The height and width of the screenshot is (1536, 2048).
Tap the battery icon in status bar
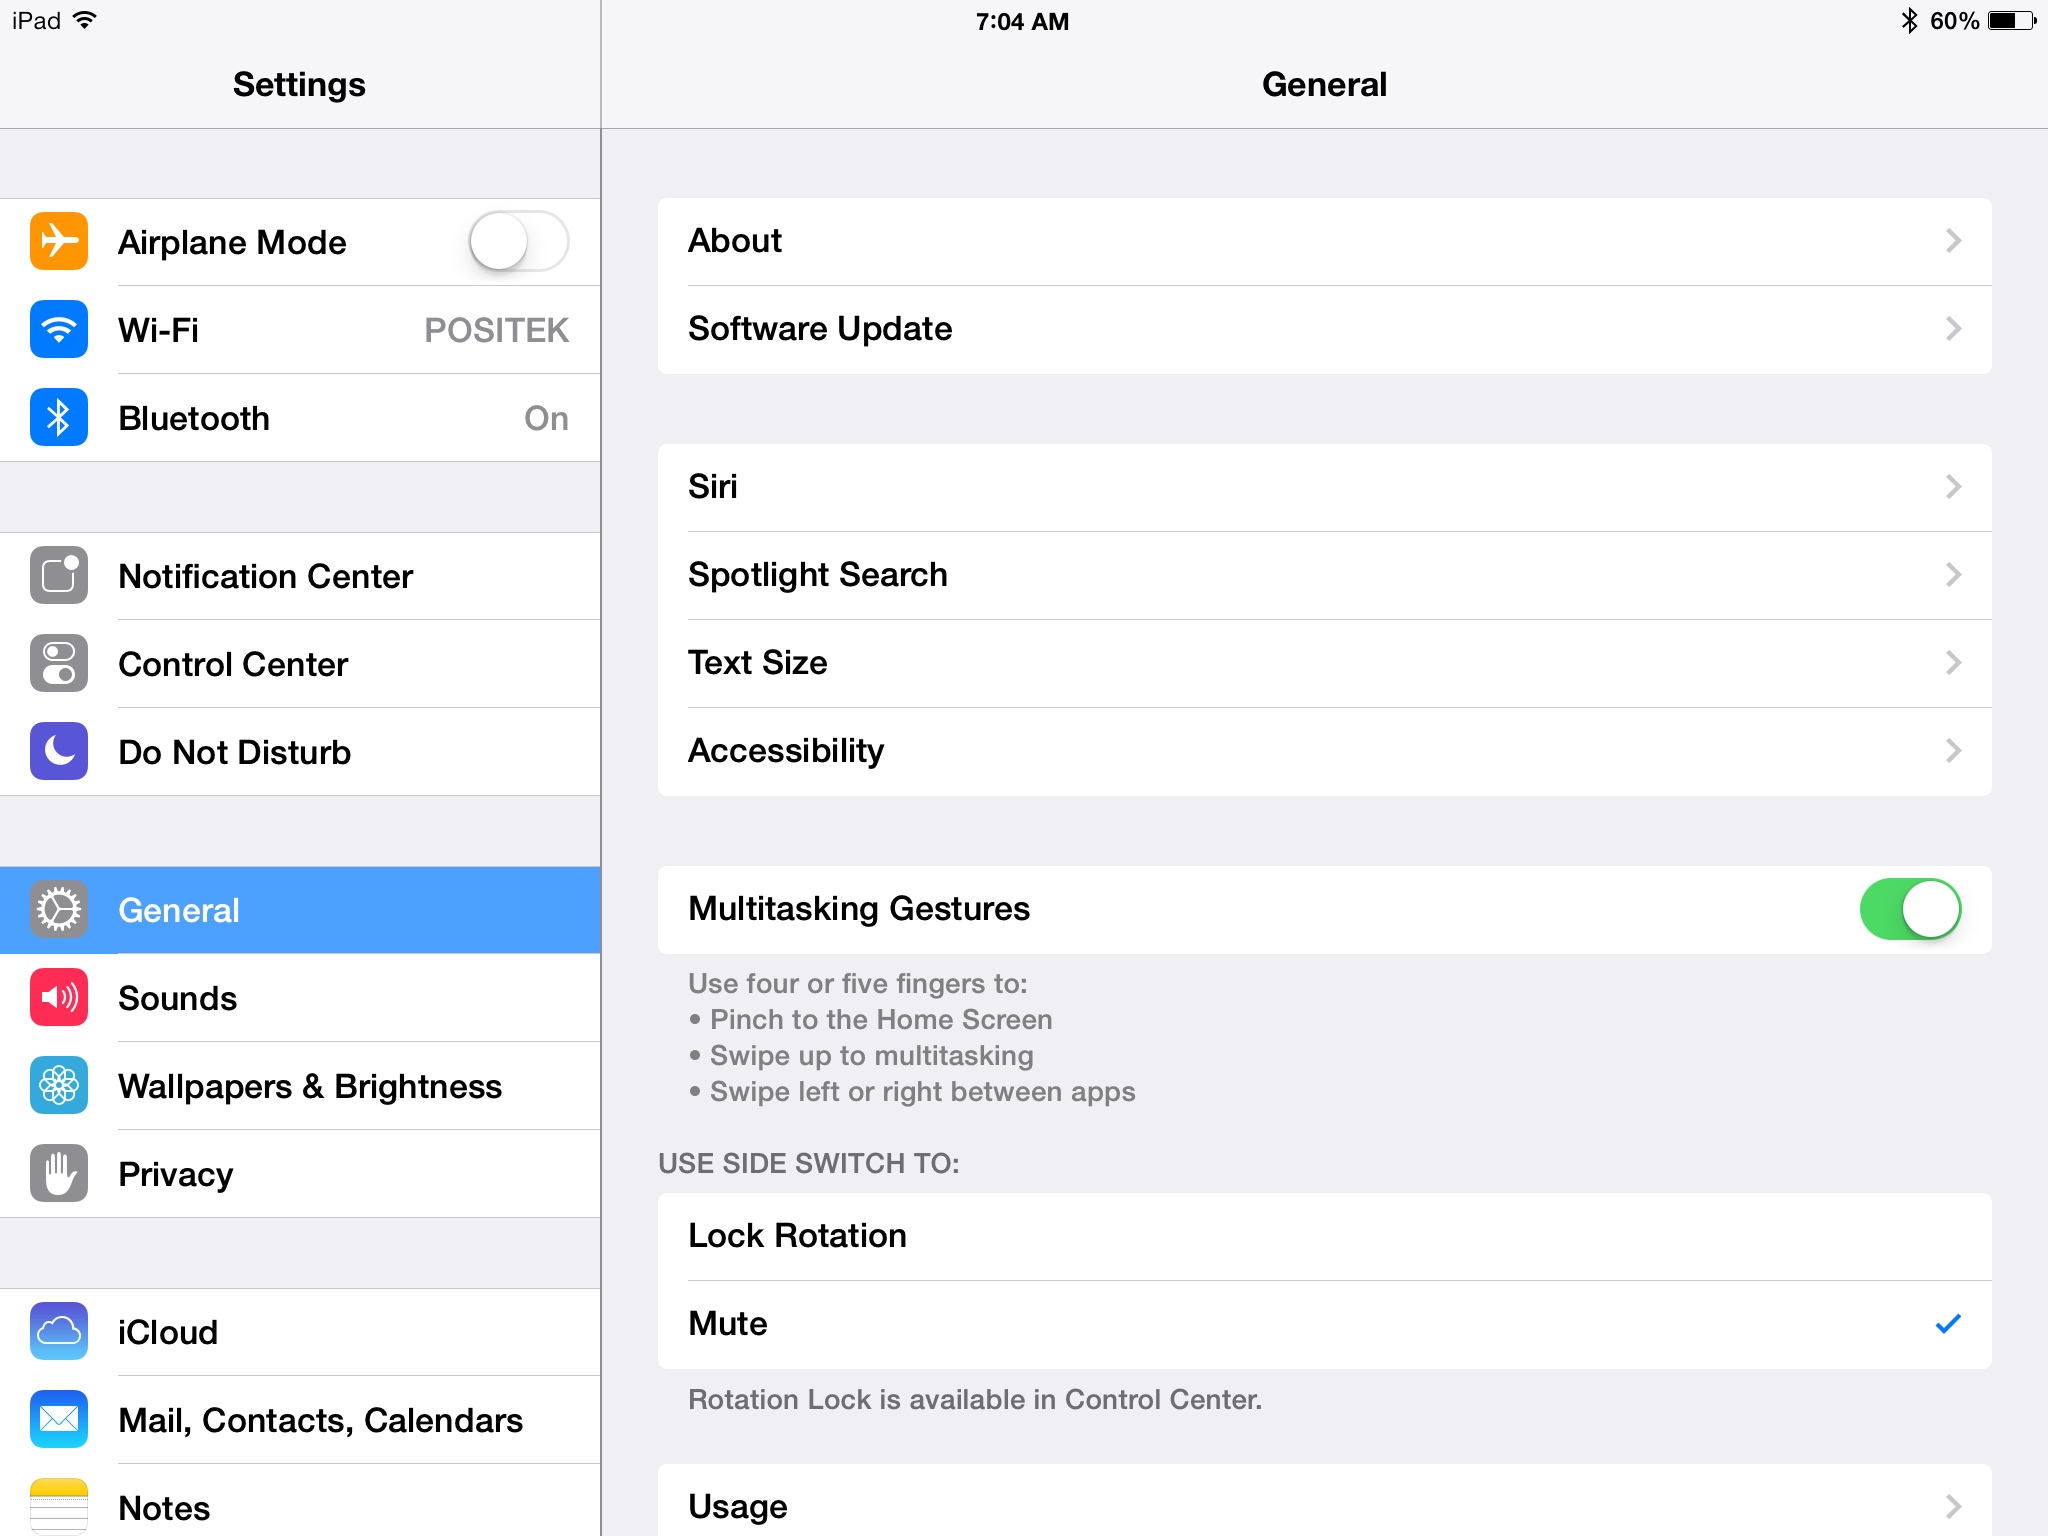[x=2012, y=21]
